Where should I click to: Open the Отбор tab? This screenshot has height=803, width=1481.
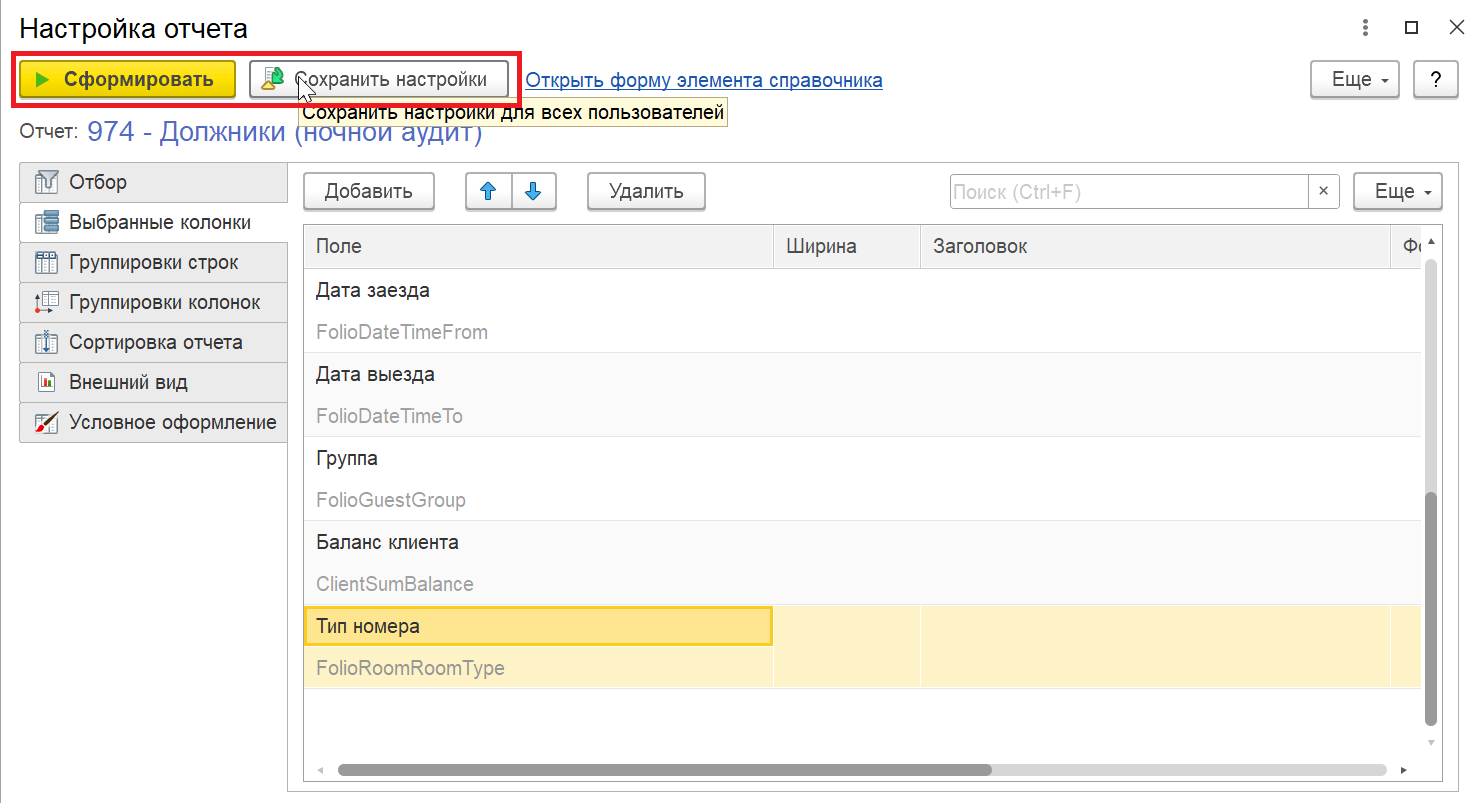tap(153, 182)
